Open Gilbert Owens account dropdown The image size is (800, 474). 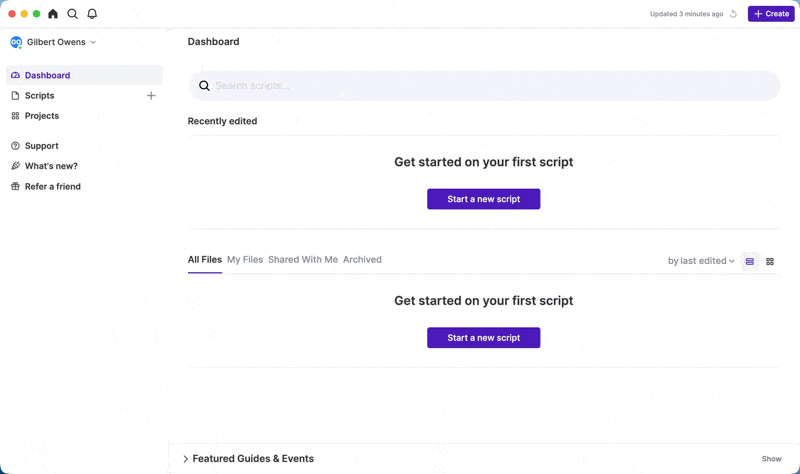pos(53,42)
